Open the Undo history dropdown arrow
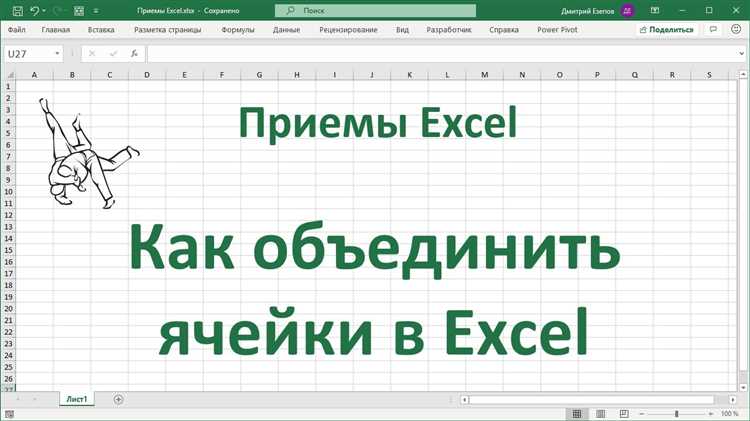This screenshot has height=421, width=750. tap(44, 11)
